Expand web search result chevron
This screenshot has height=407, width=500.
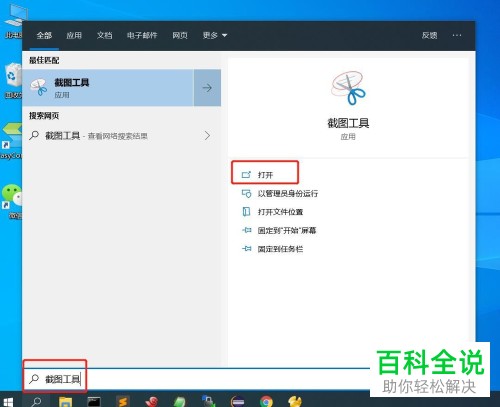207,136
